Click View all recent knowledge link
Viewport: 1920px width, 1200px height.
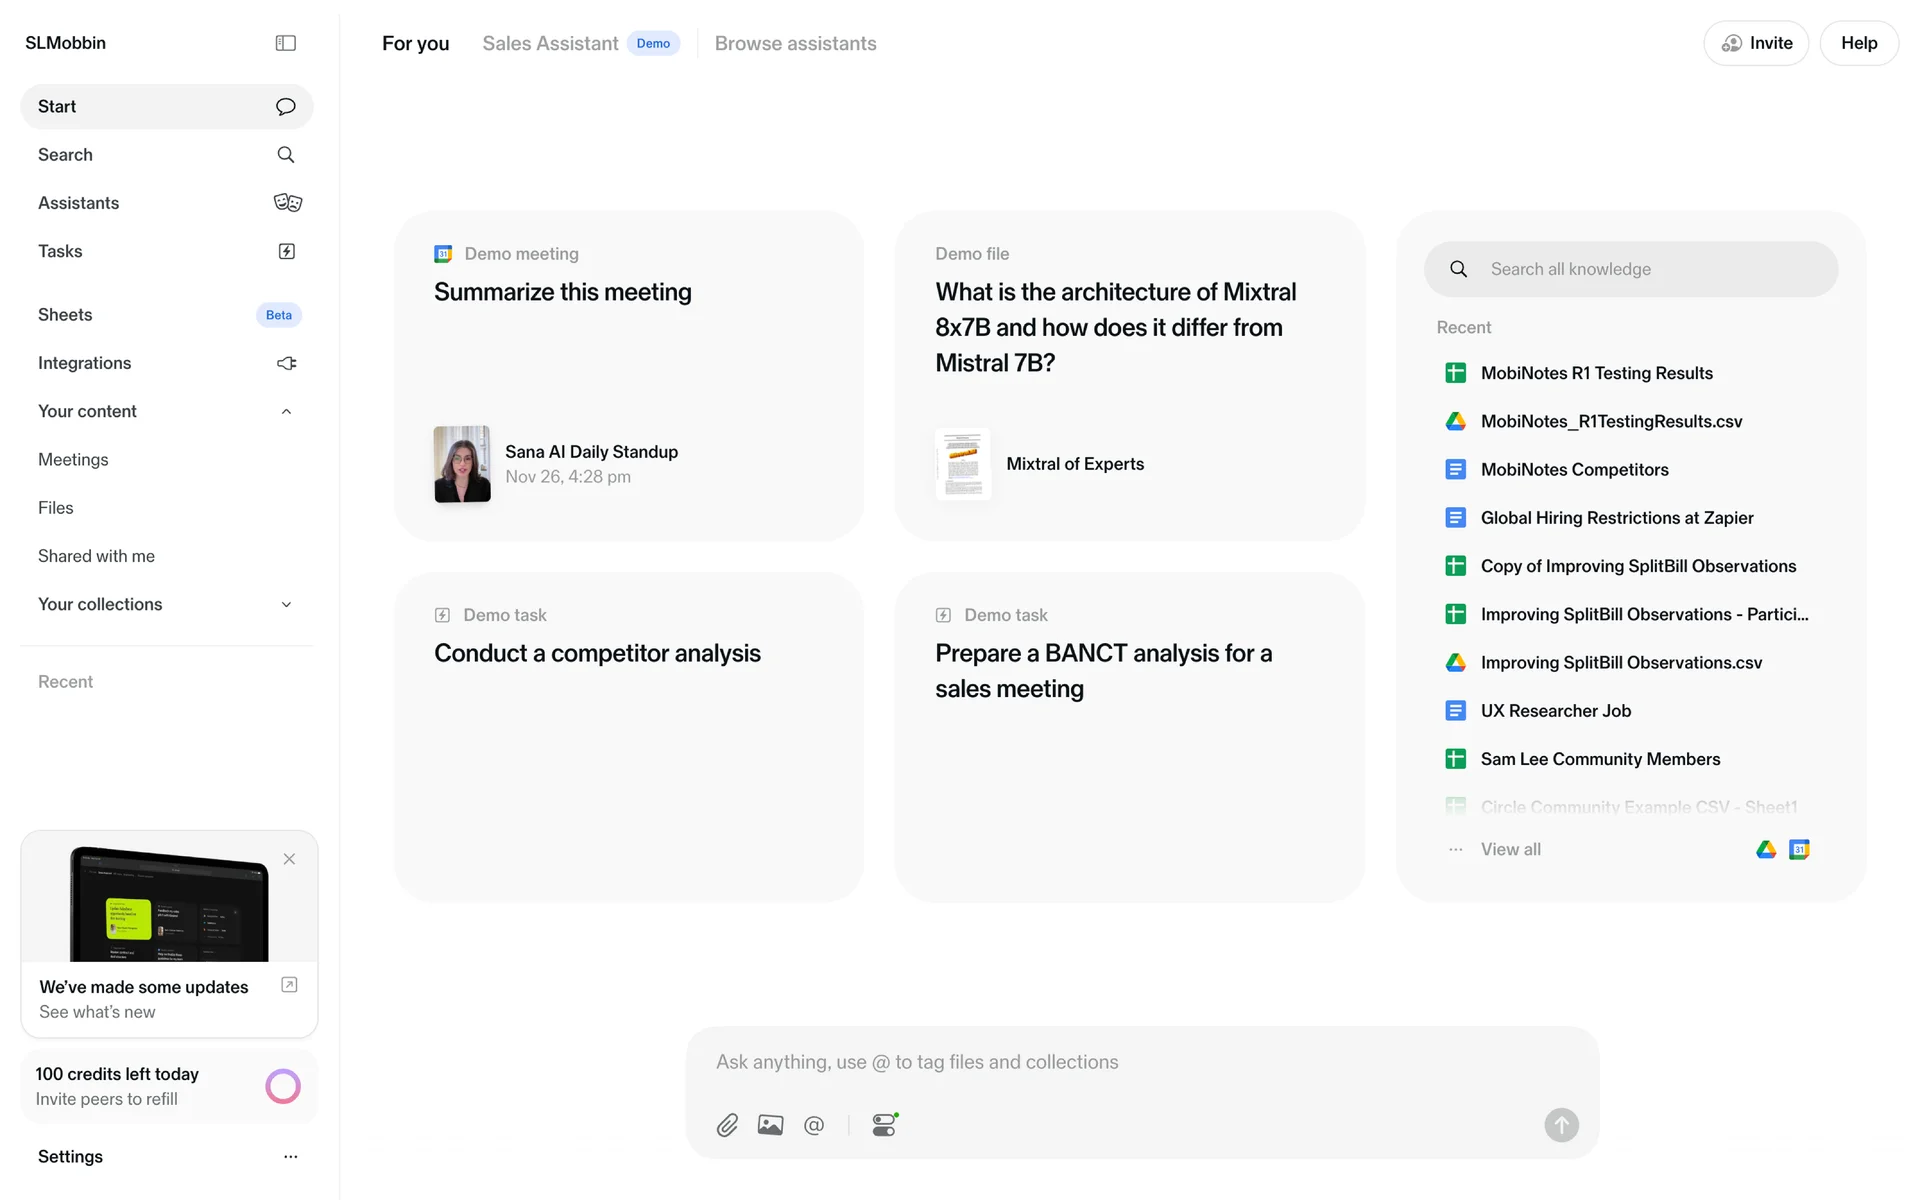point(1510,849)
